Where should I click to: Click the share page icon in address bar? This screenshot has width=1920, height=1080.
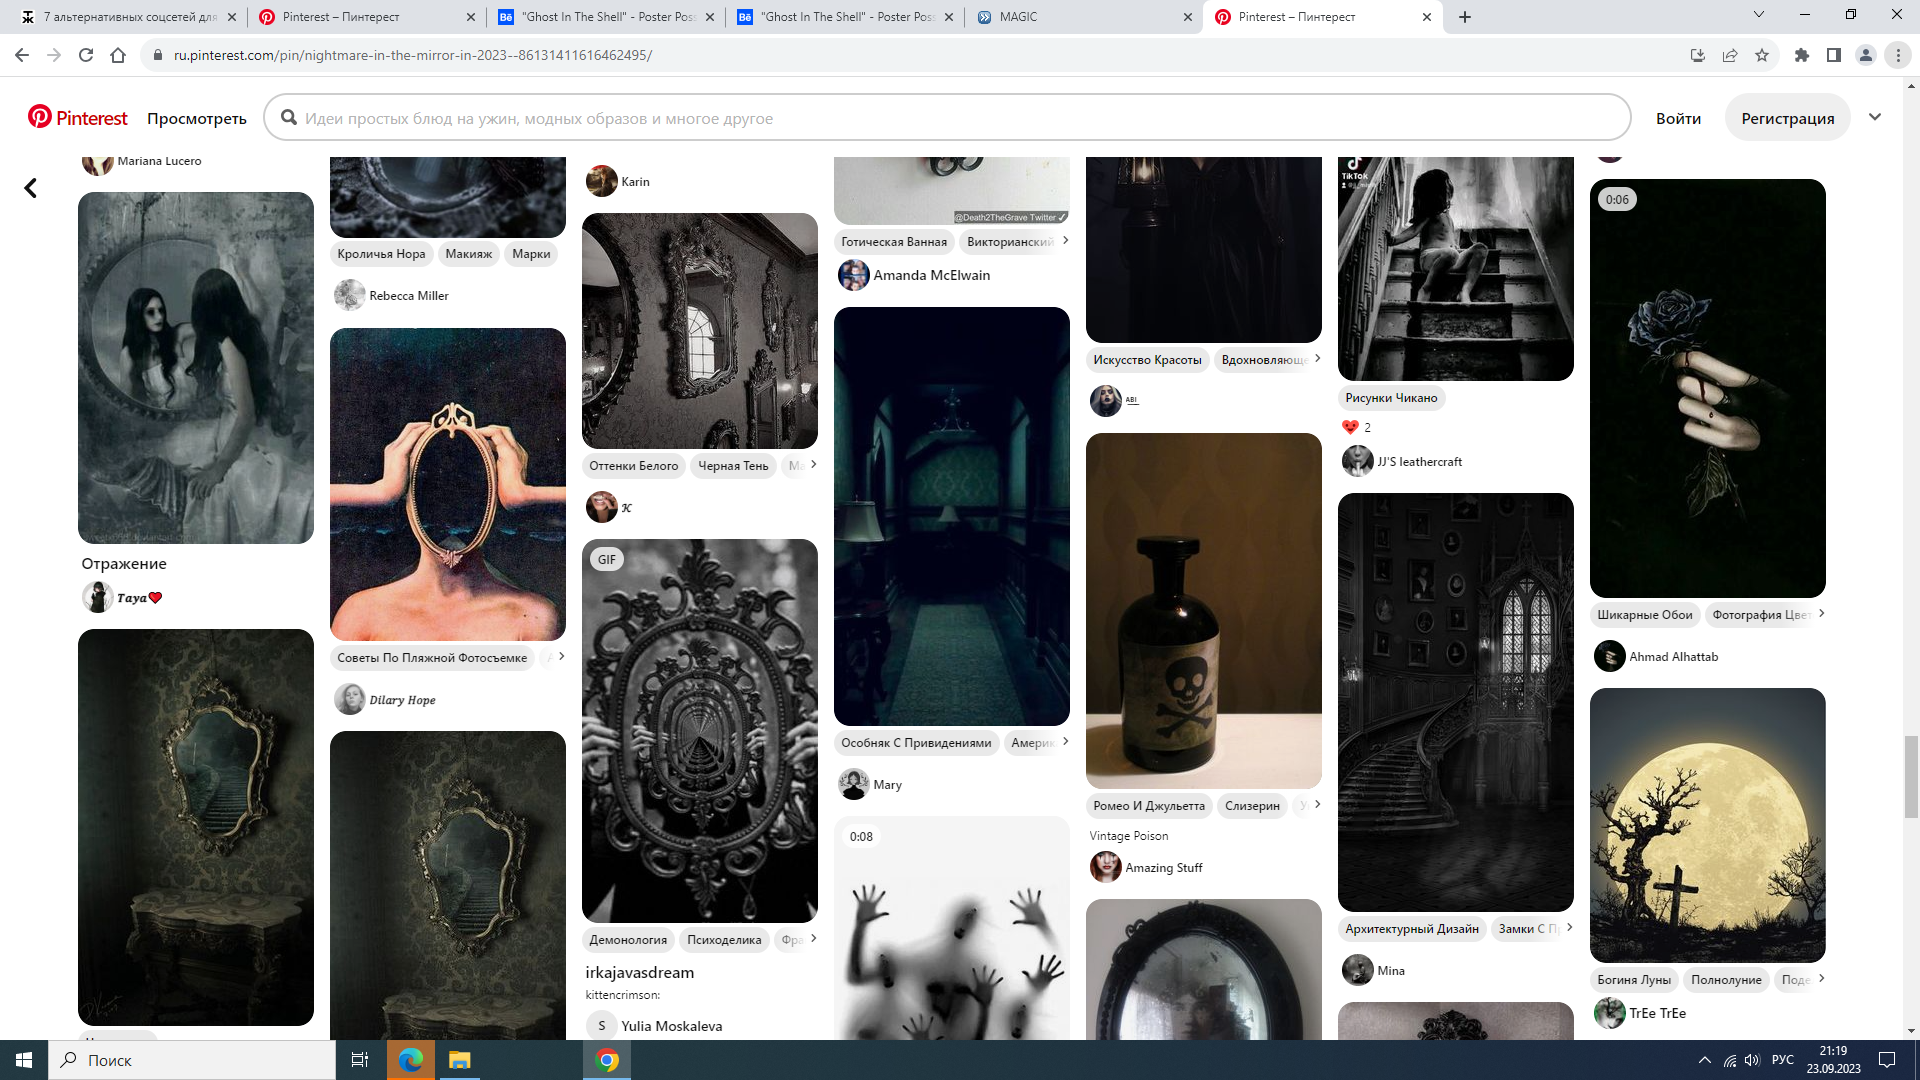coord(1730,55)
